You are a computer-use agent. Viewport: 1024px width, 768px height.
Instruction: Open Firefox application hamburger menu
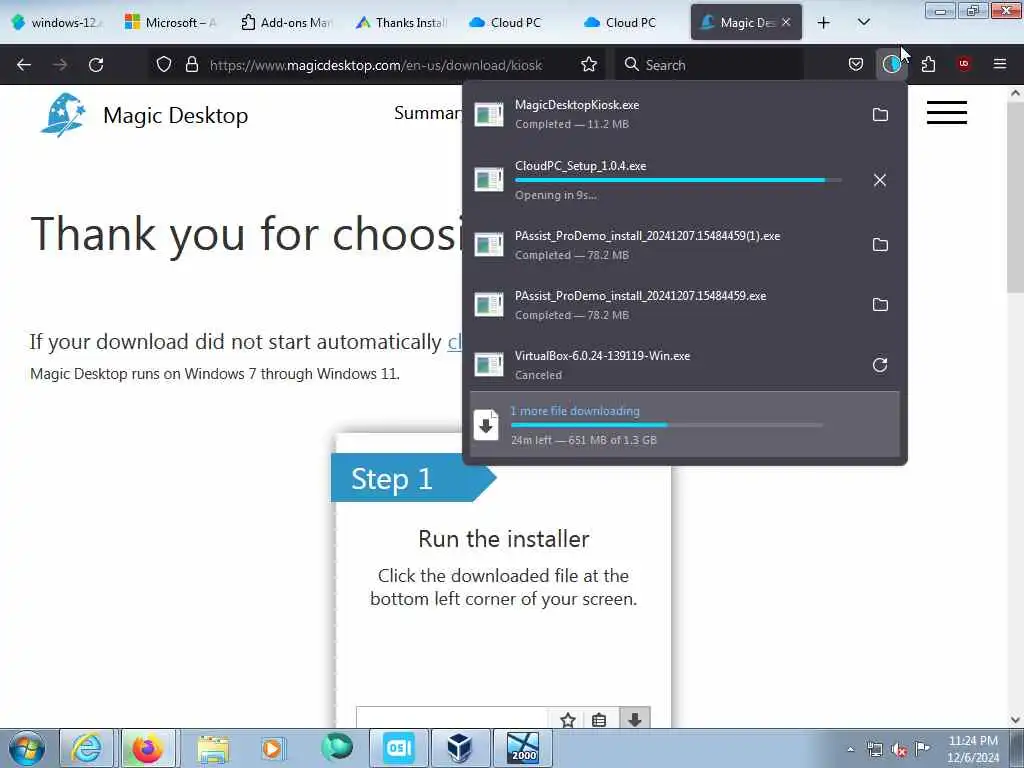pyautogui.click(x=999, y=64)
